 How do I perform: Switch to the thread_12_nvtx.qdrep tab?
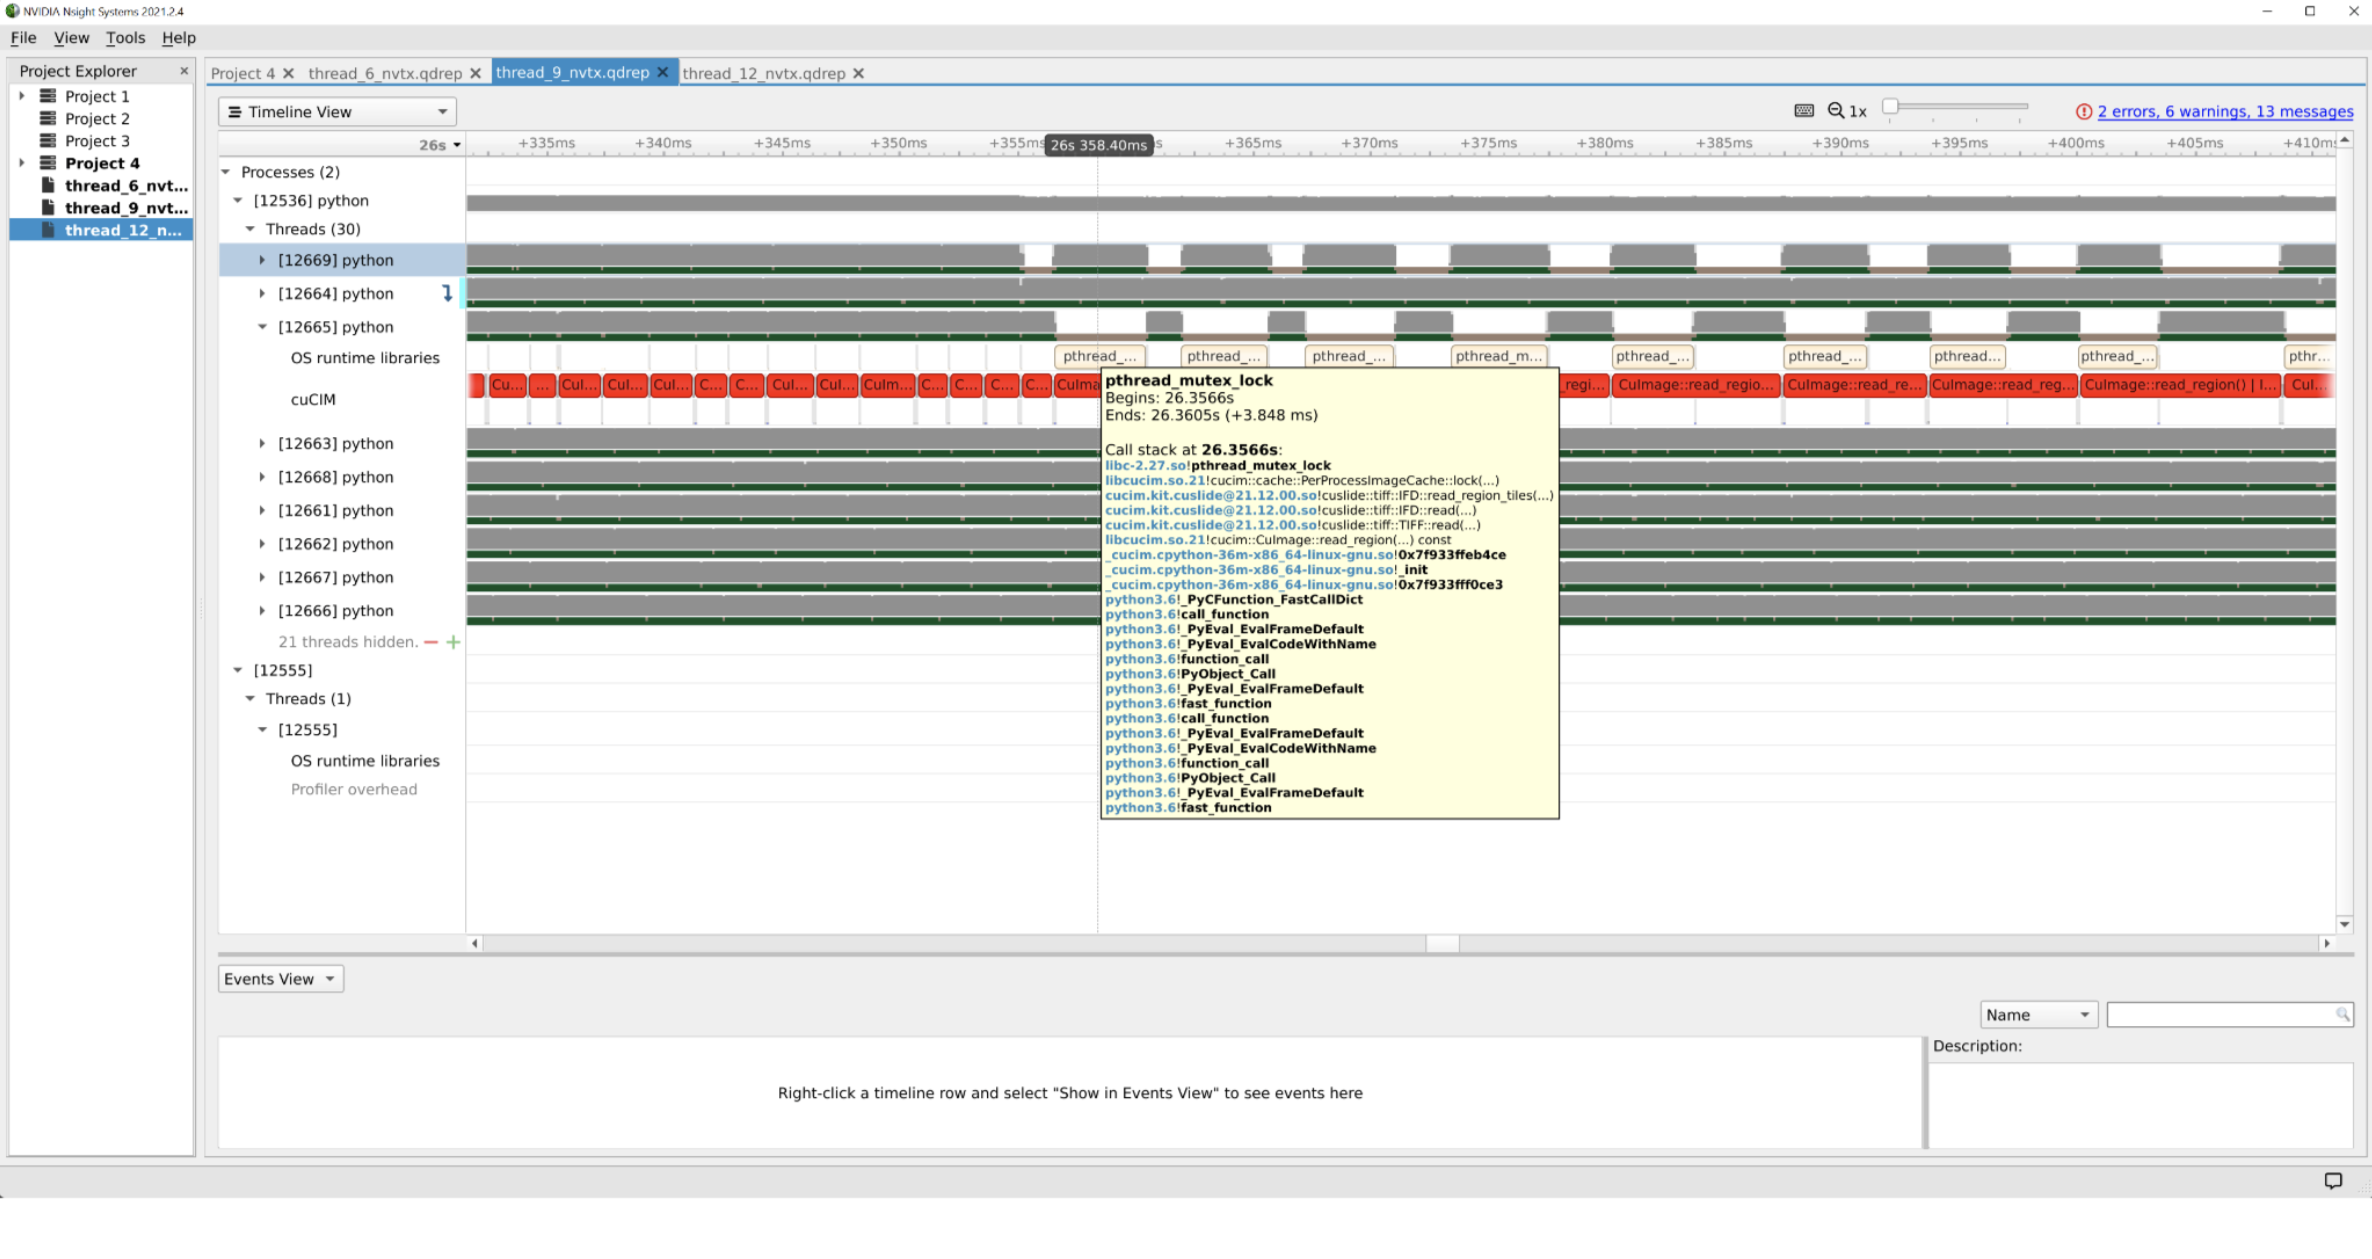(764, 74)
